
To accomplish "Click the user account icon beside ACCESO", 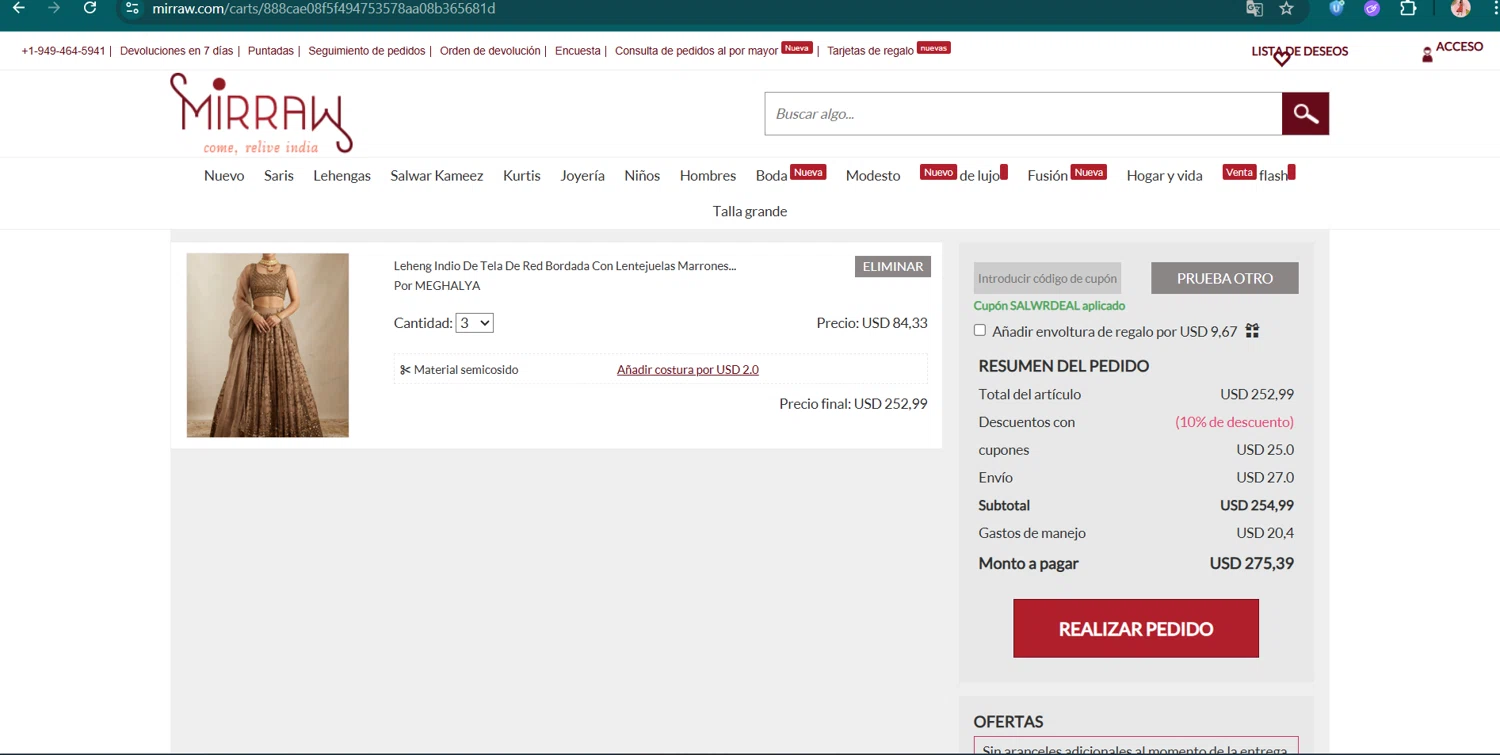I will tap(1427, 54).
